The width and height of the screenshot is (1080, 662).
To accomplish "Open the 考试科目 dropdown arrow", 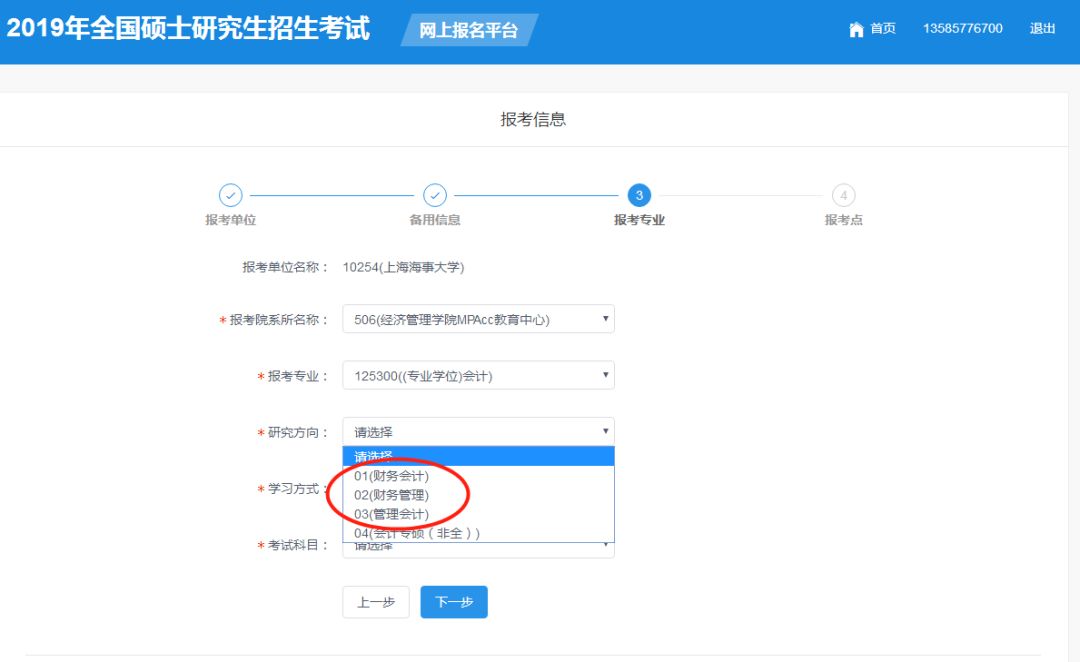I will 605,546.
